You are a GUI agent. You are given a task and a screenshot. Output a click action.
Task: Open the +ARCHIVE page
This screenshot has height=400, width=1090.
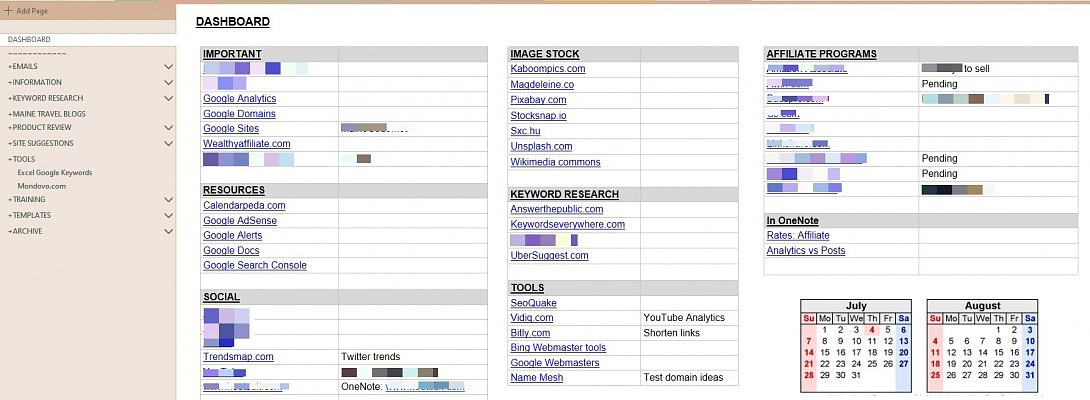(x=25, y=231)
